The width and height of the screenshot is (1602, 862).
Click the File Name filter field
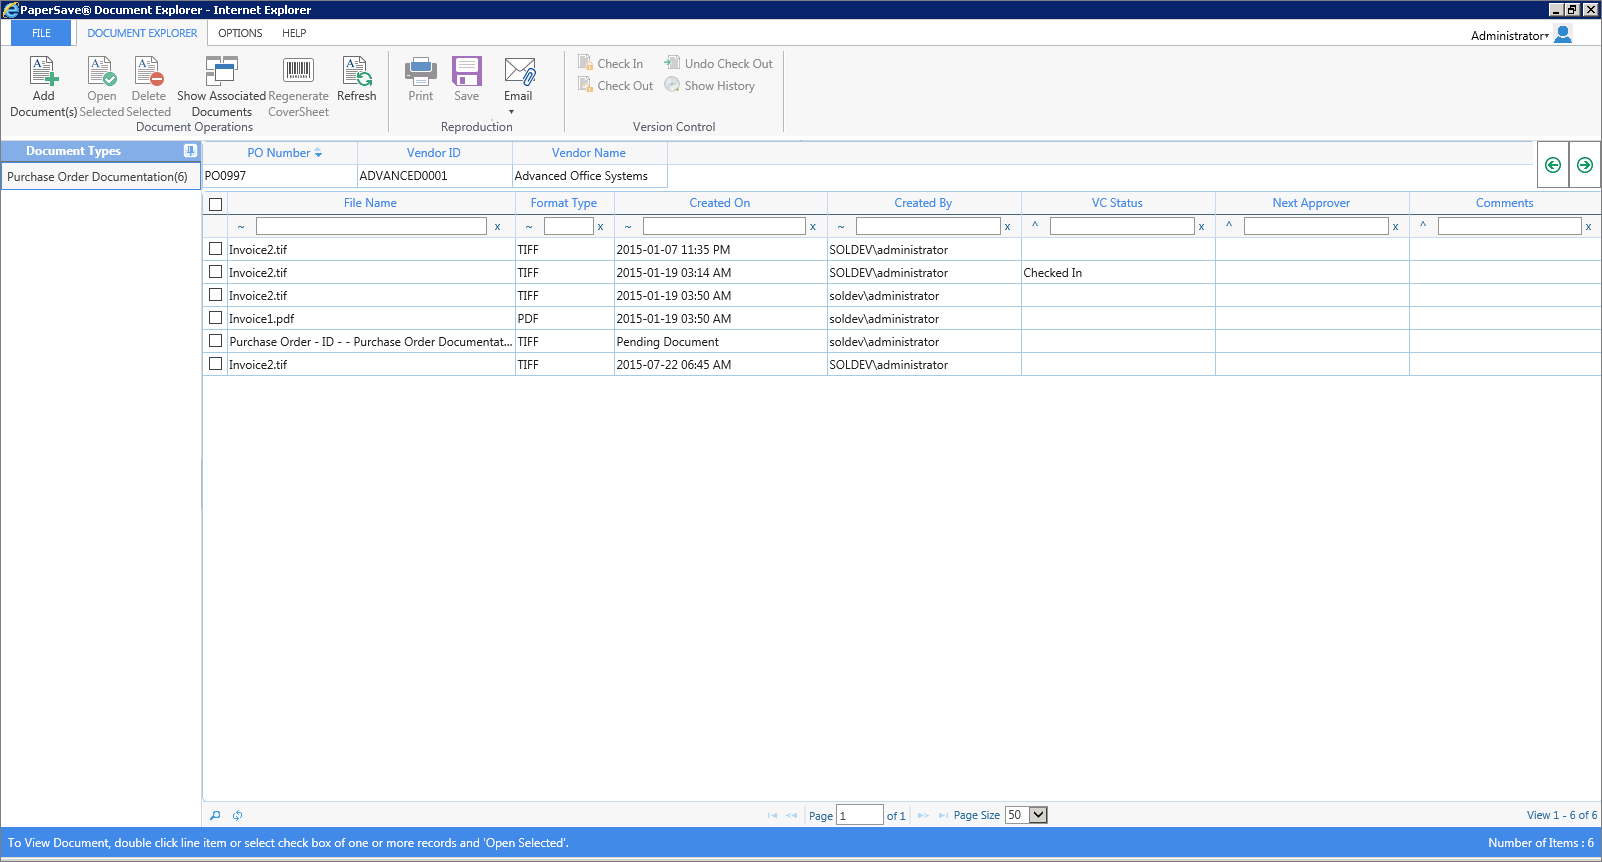pos(371,226)
